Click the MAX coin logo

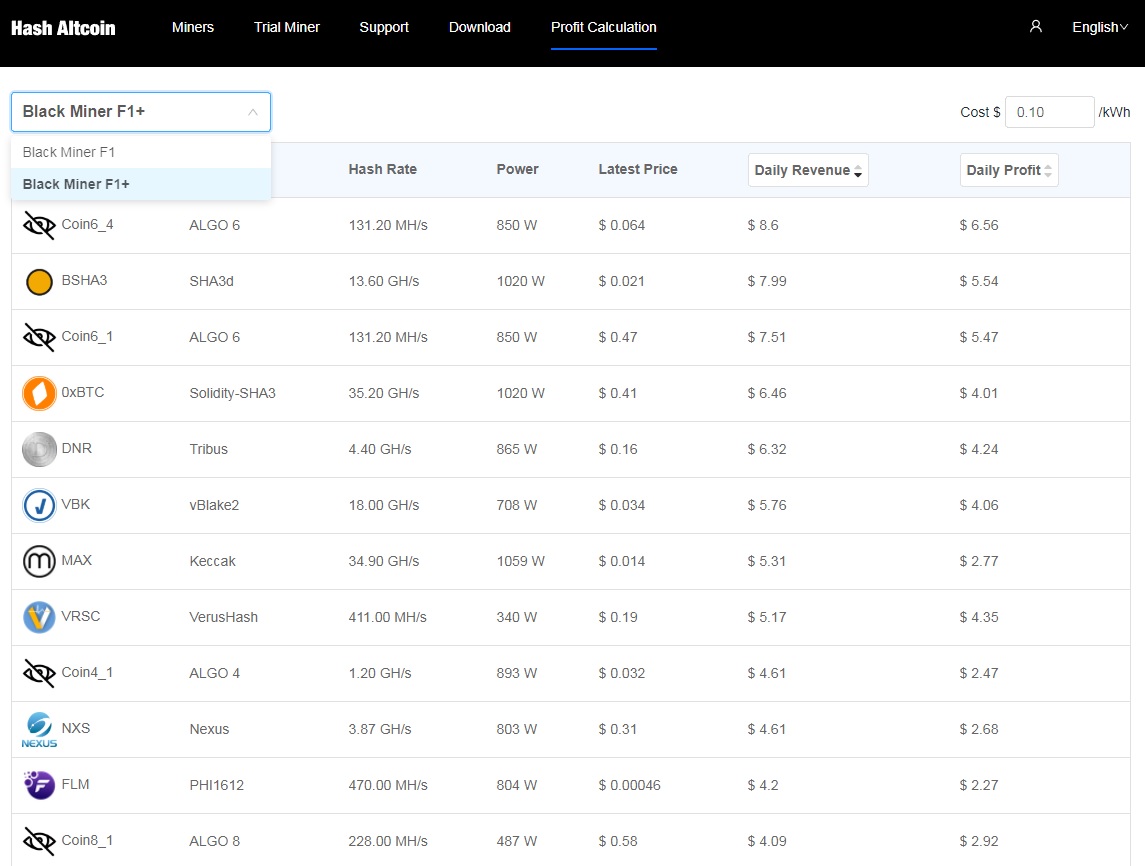click(x=39, y=562)
